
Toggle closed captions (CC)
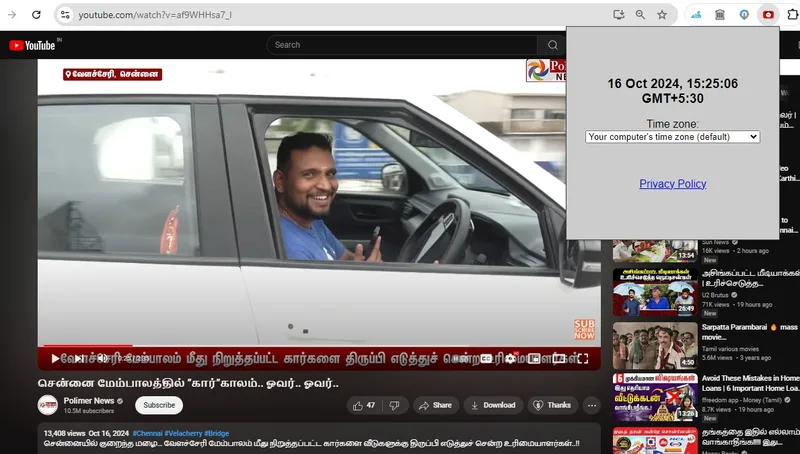[x=486, y=359]
